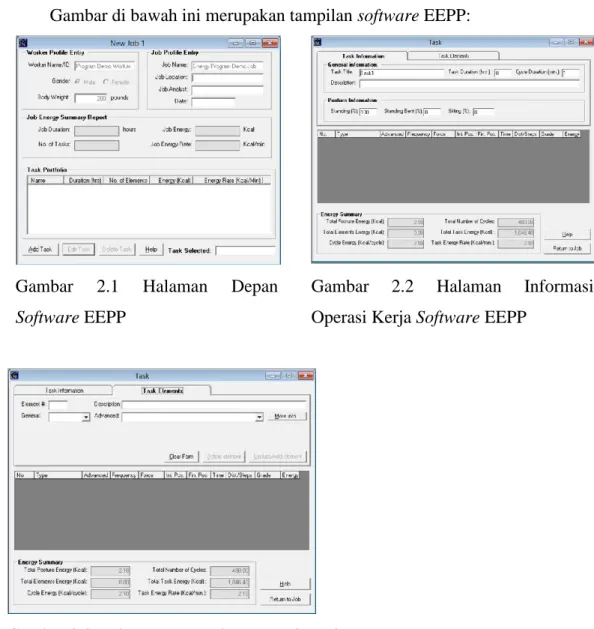Click the Job Analyst field
594x629 pixels.
tap(227, 90)
